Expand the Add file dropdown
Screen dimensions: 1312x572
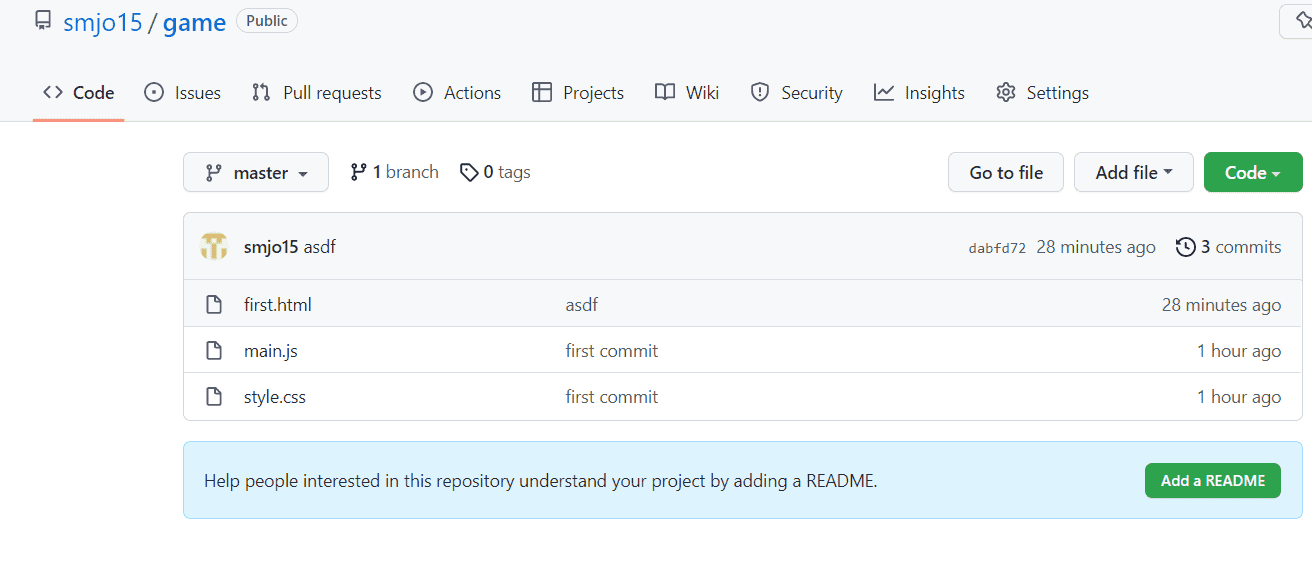(1133, 173)
